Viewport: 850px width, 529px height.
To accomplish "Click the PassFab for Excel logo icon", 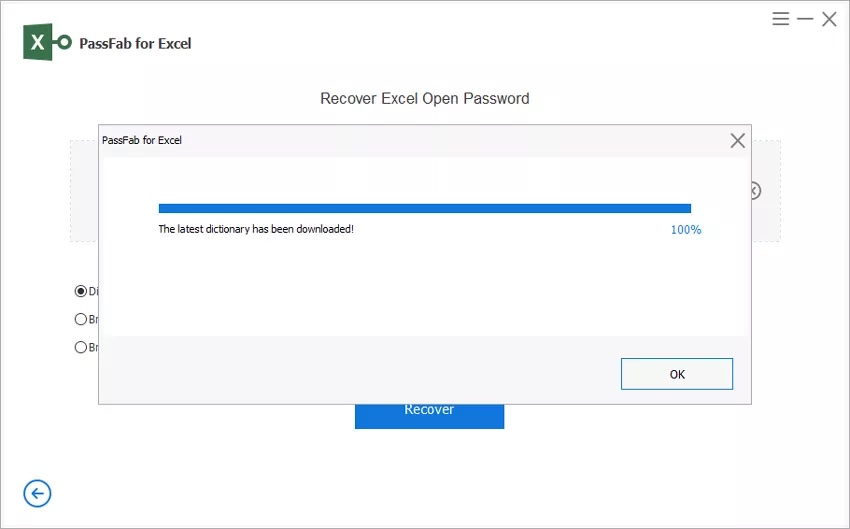I will (x=47, y=42).
